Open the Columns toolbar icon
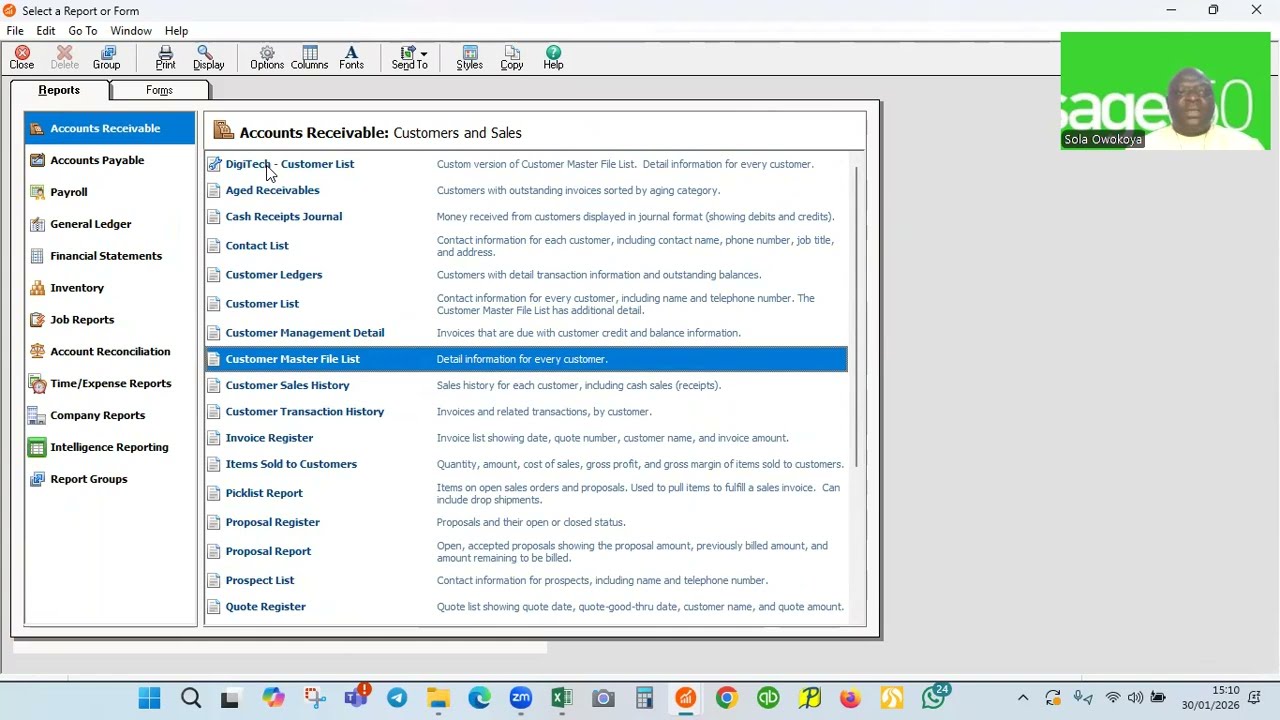Image resolution: width=1280 pixels, height=720 pixels. pos(309,58)
